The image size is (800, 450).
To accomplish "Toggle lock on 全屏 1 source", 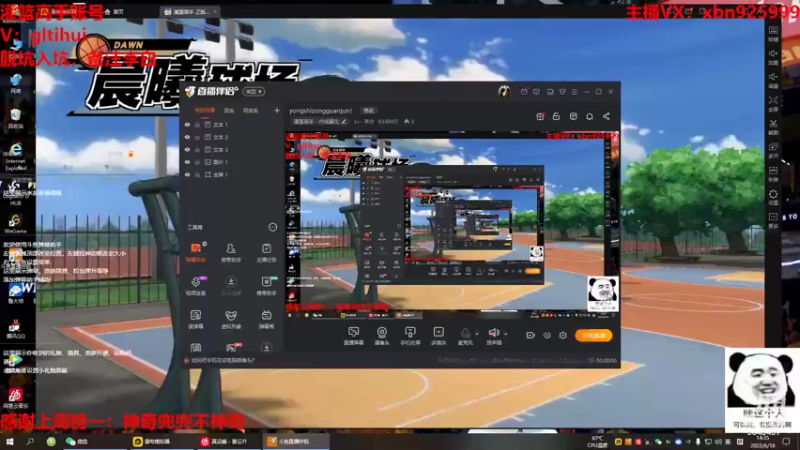I will pyautogui.click(x=197, y=174).
